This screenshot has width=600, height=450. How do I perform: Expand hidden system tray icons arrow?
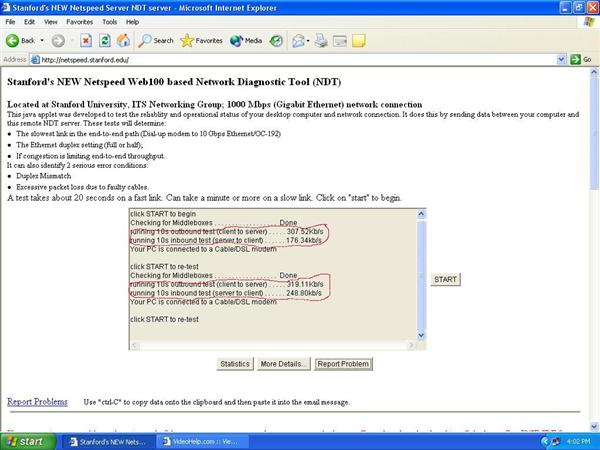[x=545, y=442]
